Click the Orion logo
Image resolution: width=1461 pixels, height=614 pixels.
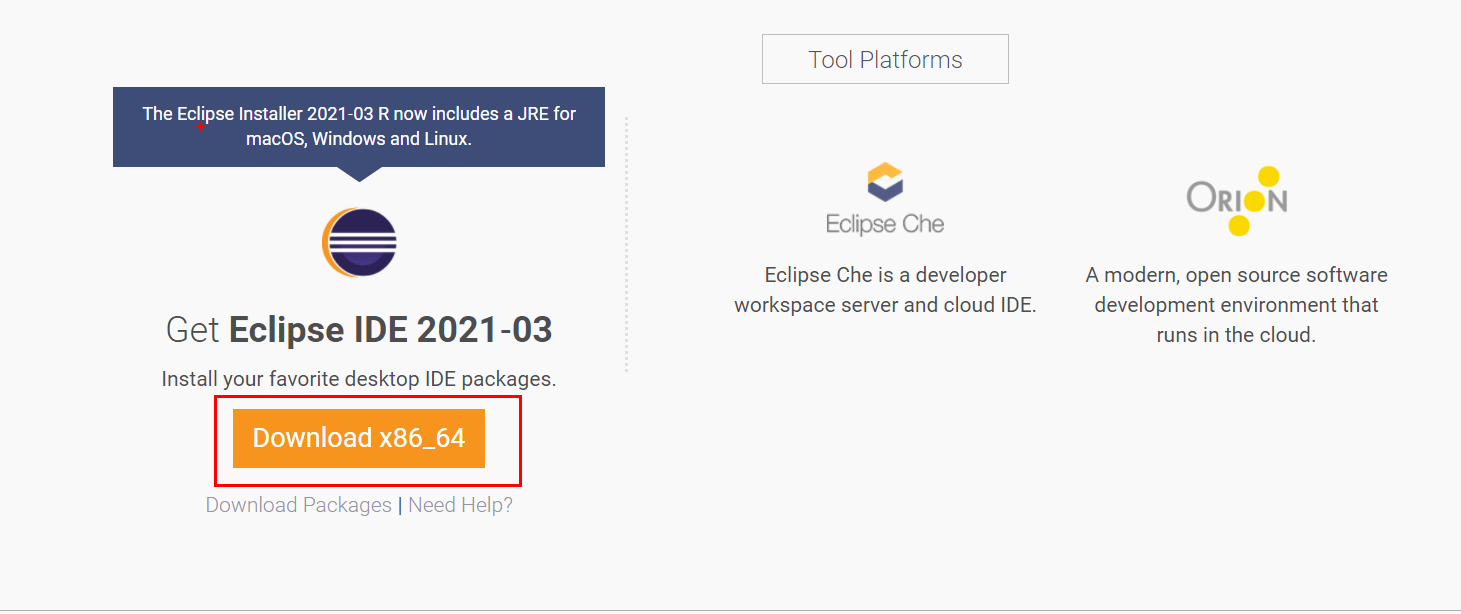(x=1237, y=200)
